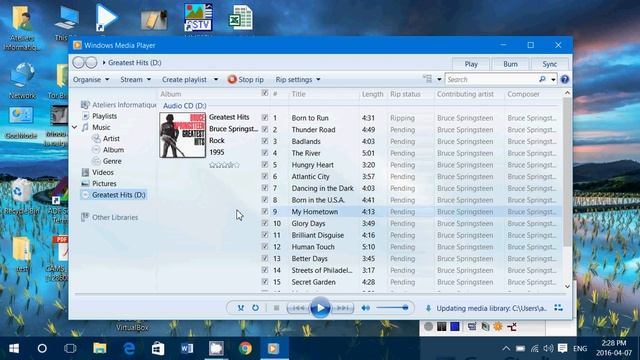Switch to Now Playing mode icon
The image size is (640, 360).
point(558,308)
